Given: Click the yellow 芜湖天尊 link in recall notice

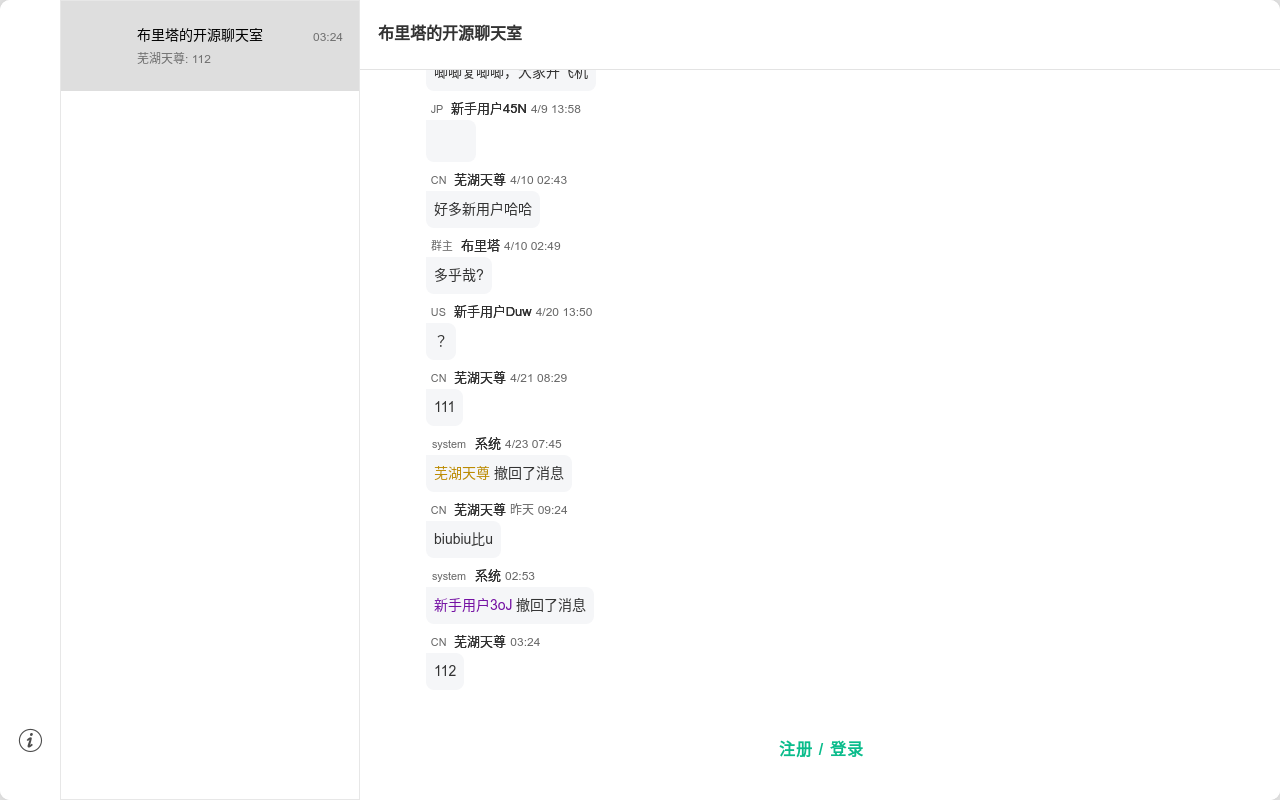Looking at the screenshot, I should (x=462, y=473).
